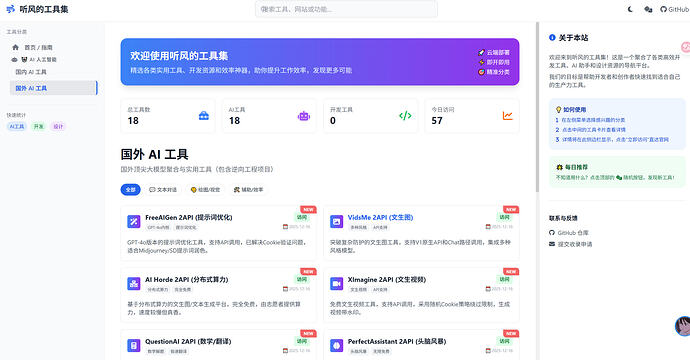The image size is (690, 360).
Task: Open the QuestionAI 2API (数学/翻译) title
Action: [188, 342]
